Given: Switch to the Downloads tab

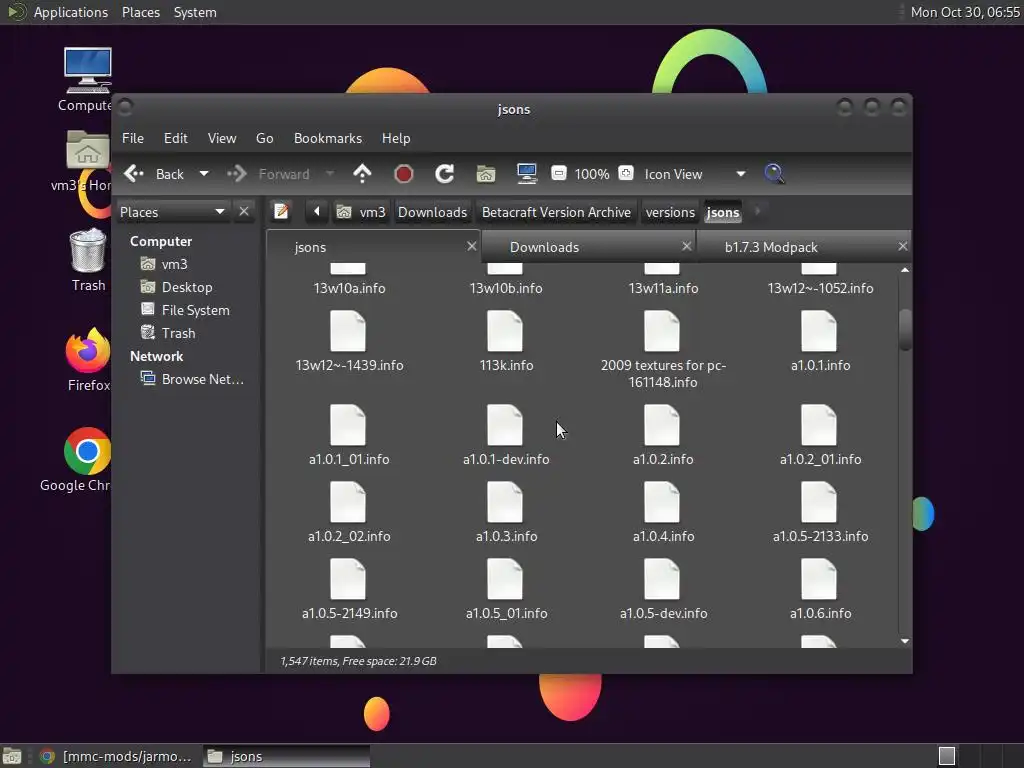Looking at the screenshot, I should pos(544,247).
